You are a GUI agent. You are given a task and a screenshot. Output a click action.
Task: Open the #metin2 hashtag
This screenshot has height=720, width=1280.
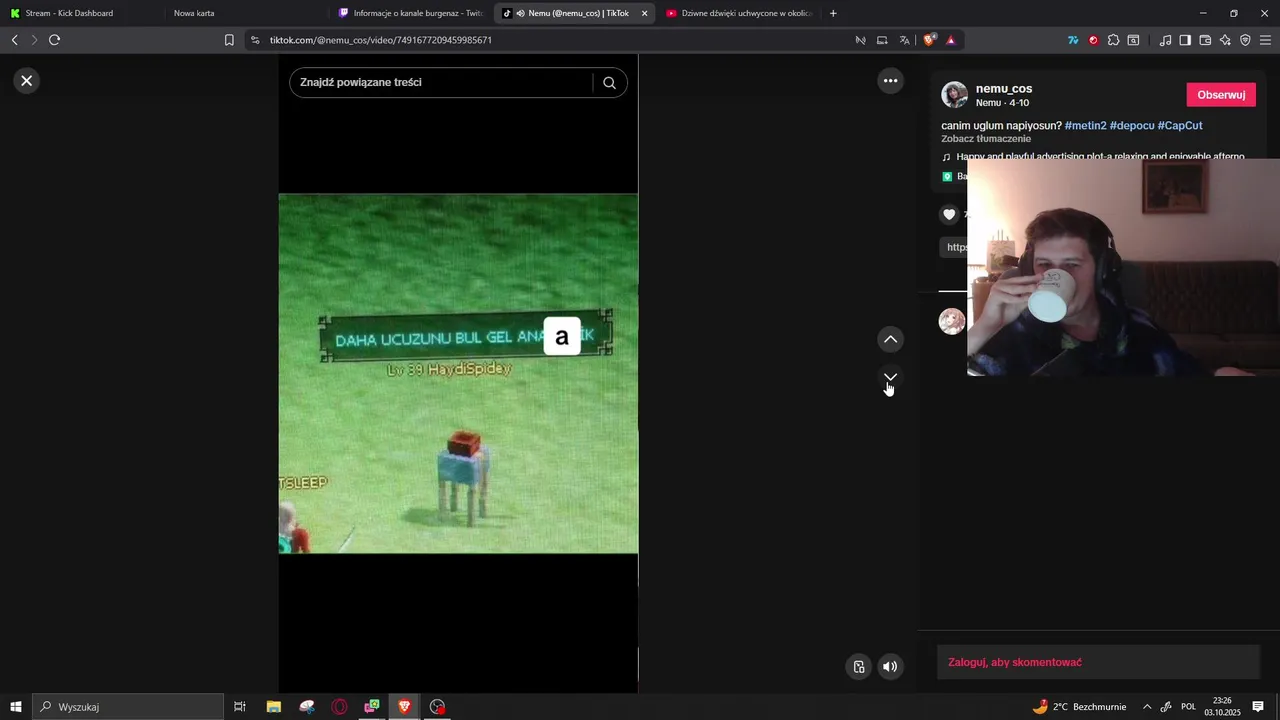pyautogui.click(x=1085, y=125)
